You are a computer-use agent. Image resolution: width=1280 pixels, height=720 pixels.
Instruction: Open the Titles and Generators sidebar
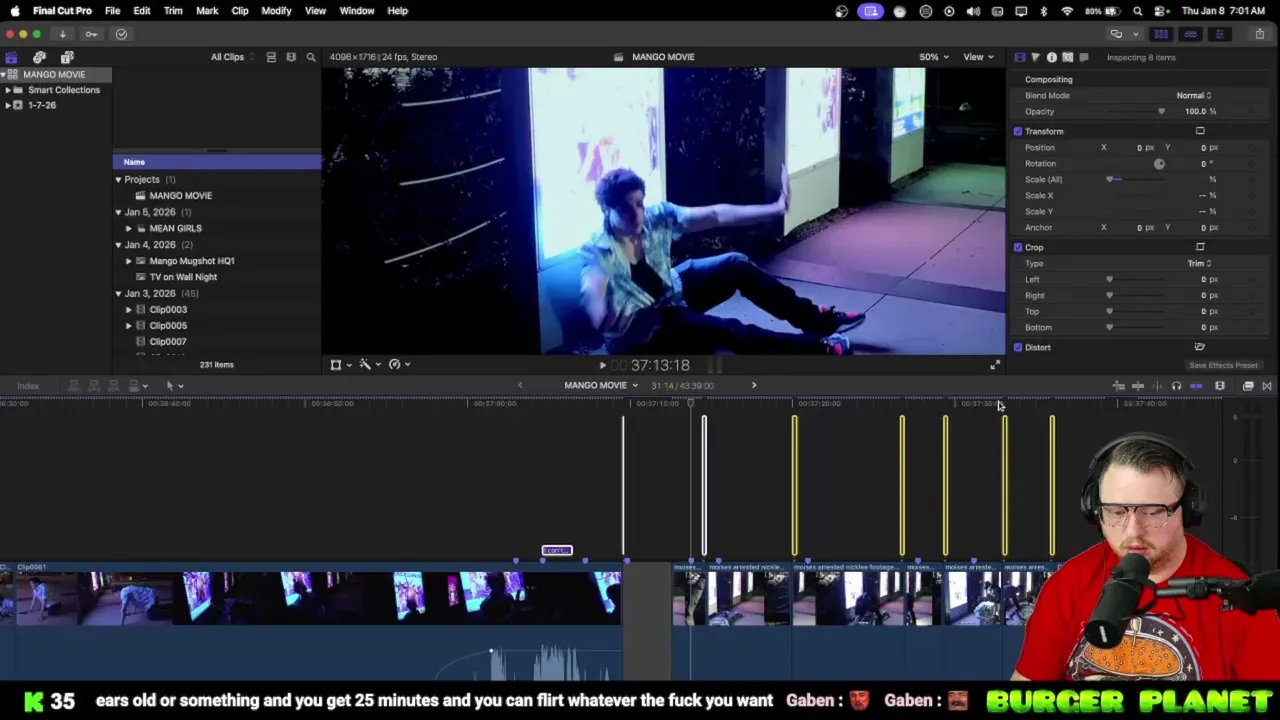(67, 57)
